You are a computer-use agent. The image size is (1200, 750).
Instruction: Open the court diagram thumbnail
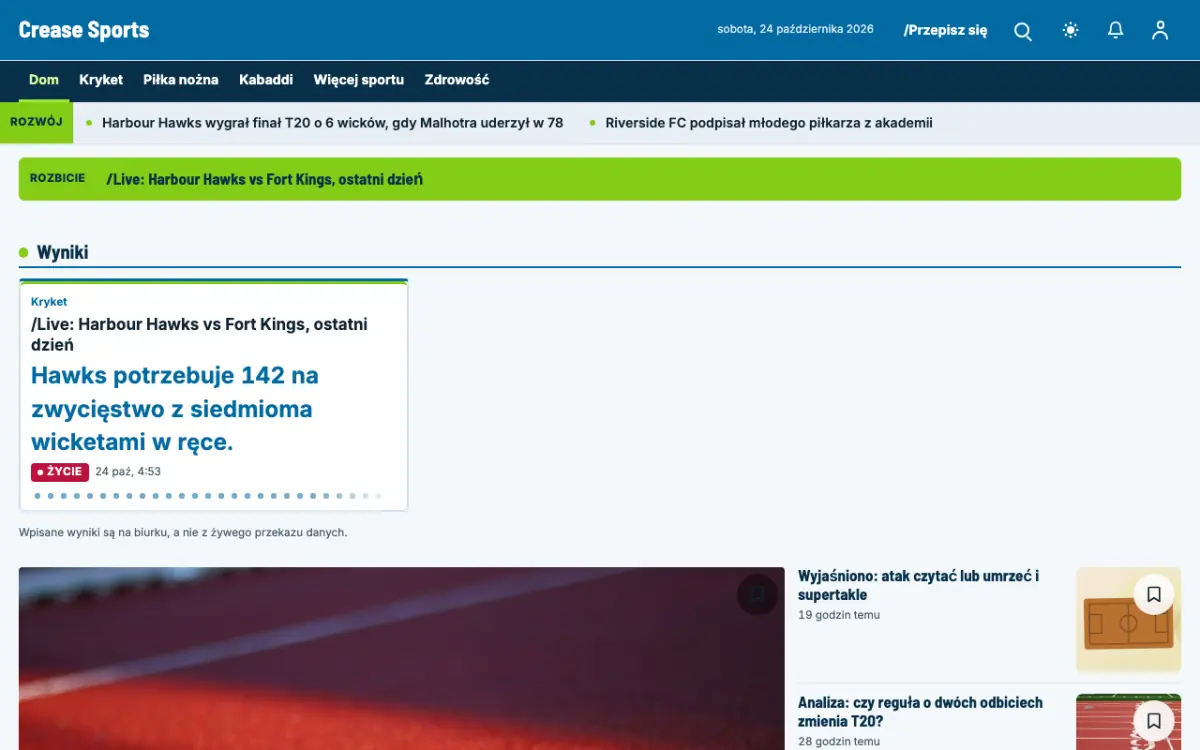[x=1128, y=620]
